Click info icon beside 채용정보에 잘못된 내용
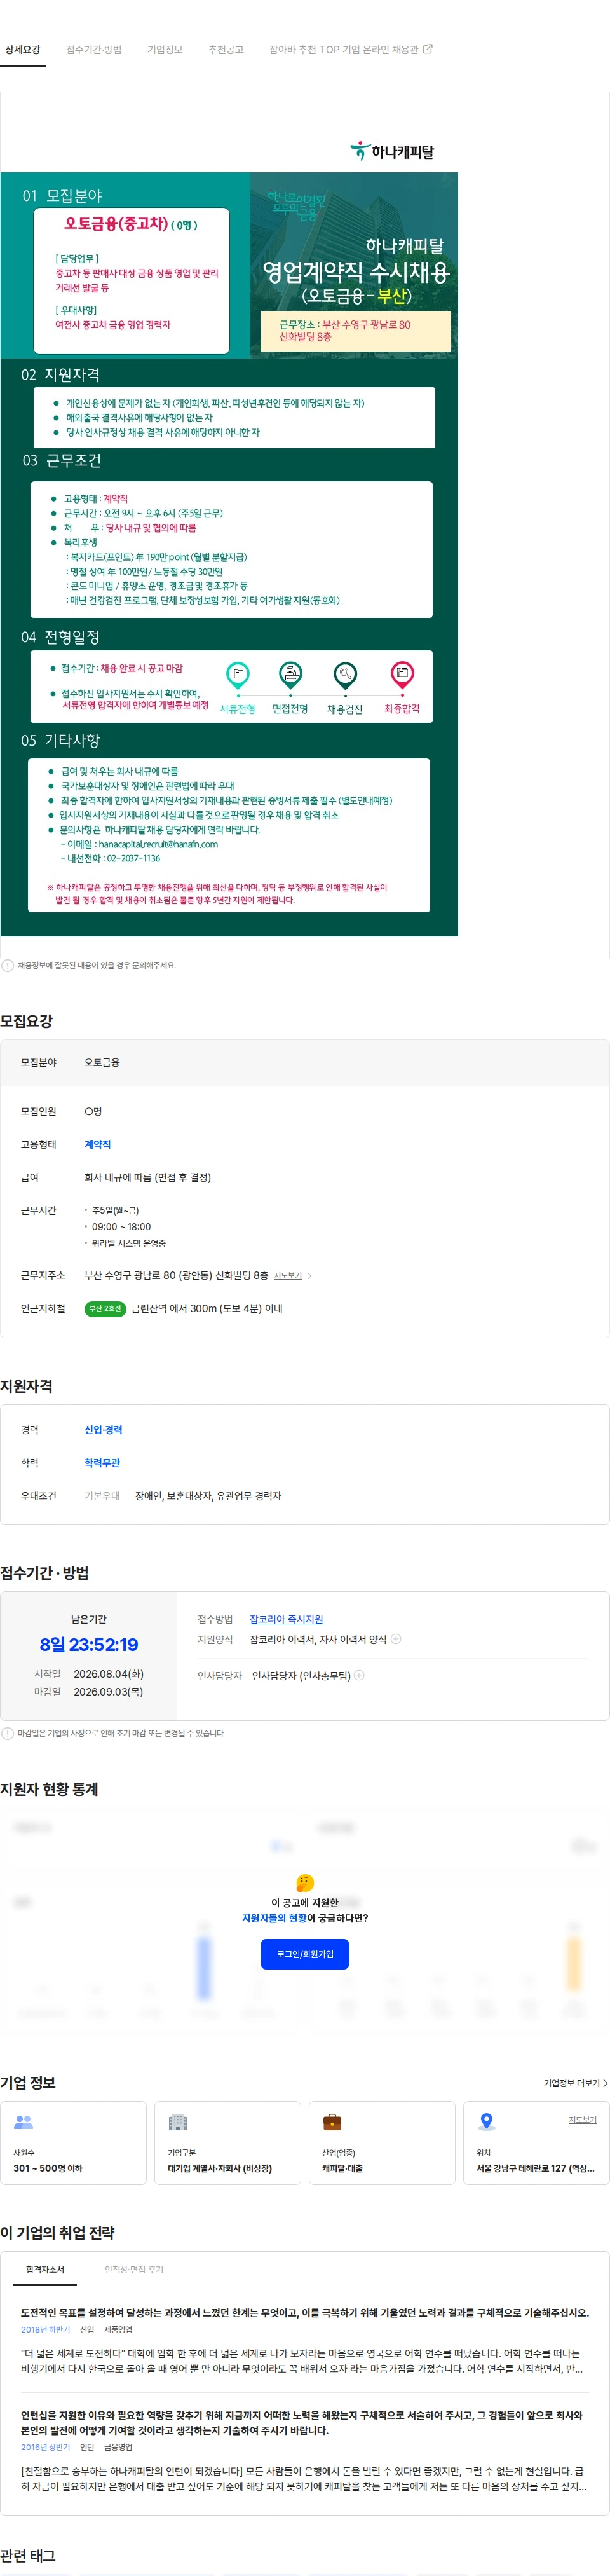610x2576 pixels. pos(8,965)
